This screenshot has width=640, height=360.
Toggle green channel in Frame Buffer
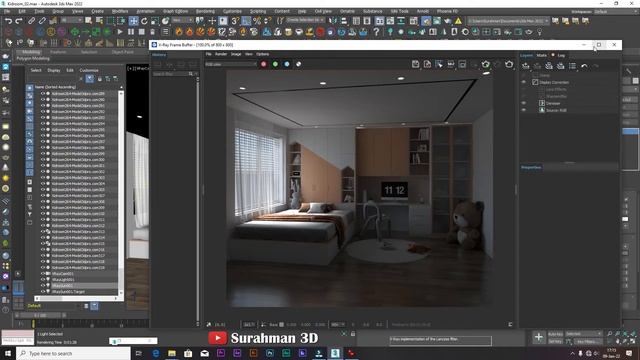point(275,64)
